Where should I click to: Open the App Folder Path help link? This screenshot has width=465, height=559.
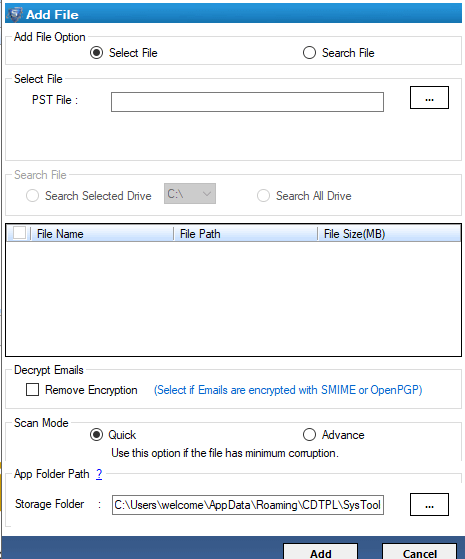click(99, 474)
